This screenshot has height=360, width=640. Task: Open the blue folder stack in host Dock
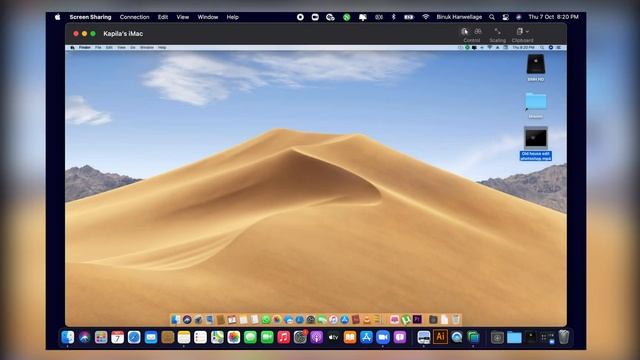coord(514,337)
